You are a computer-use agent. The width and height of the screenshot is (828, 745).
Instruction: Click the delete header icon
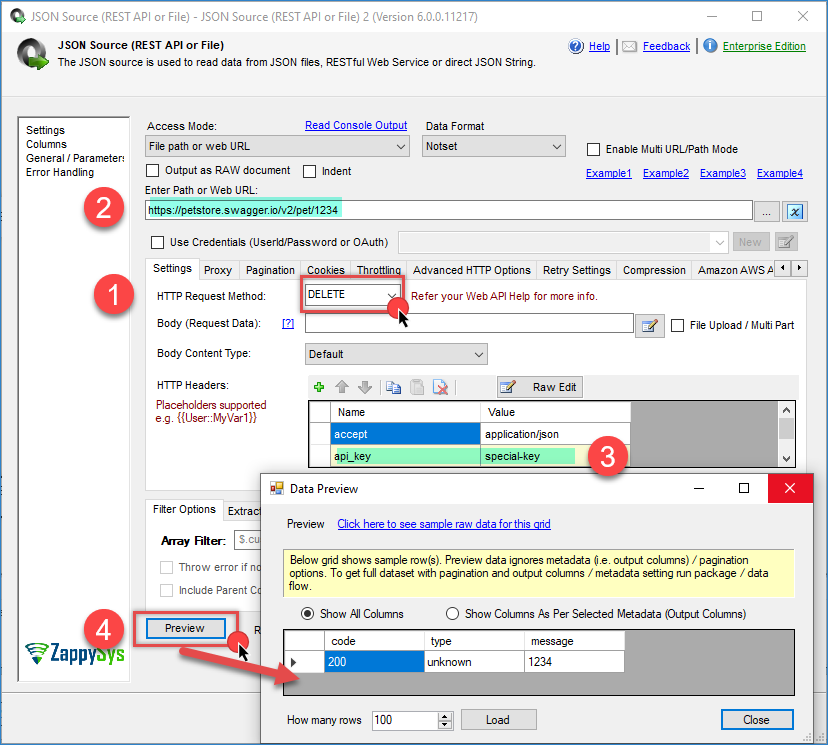coord(440,388)
